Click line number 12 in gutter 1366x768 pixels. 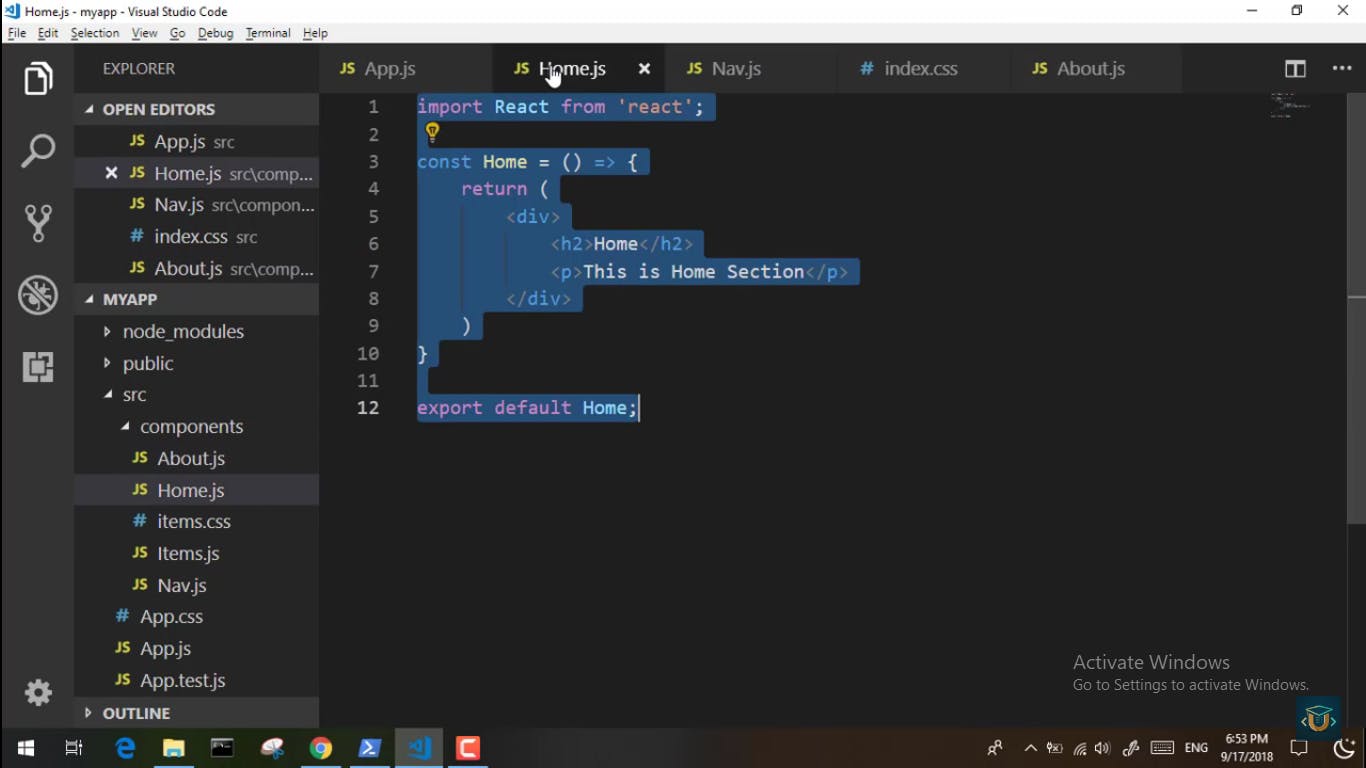[368, 408]
